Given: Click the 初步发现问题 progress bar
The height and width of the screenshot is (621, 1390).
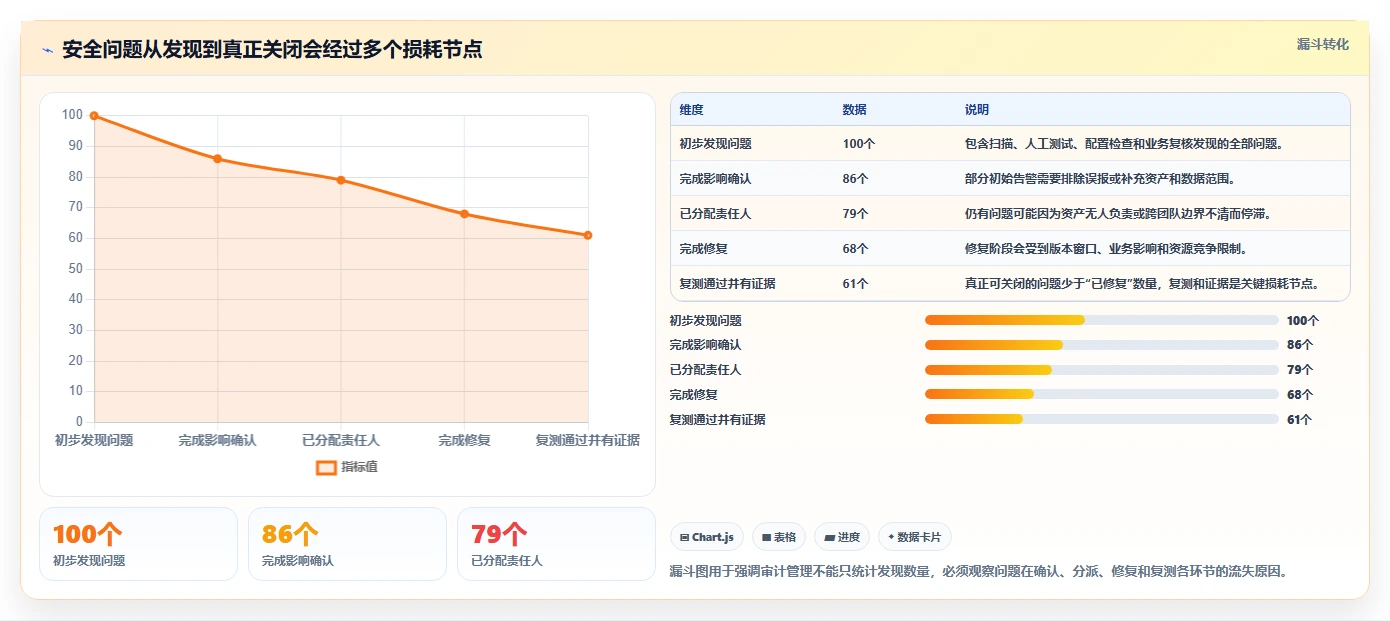Looking at the screenshot, I should [1102, 320].
